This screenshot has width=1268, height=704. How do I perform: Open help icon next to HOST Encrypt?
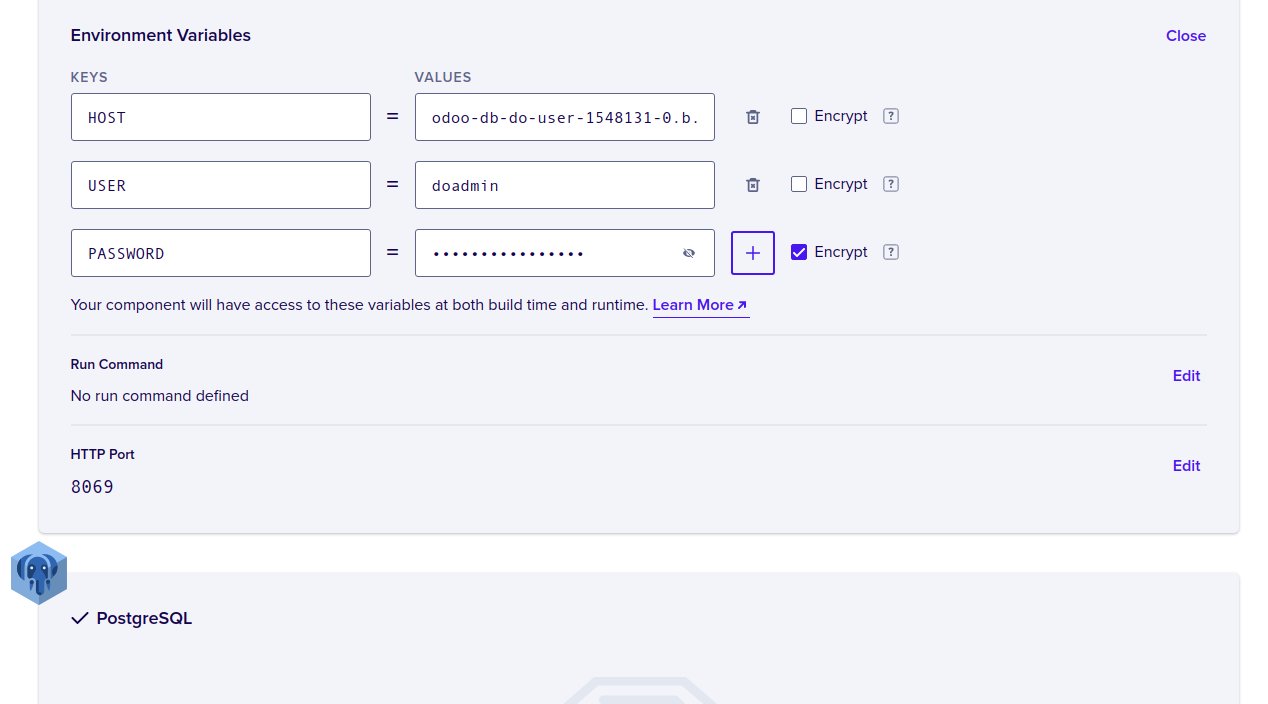click(x=891, y=116)
